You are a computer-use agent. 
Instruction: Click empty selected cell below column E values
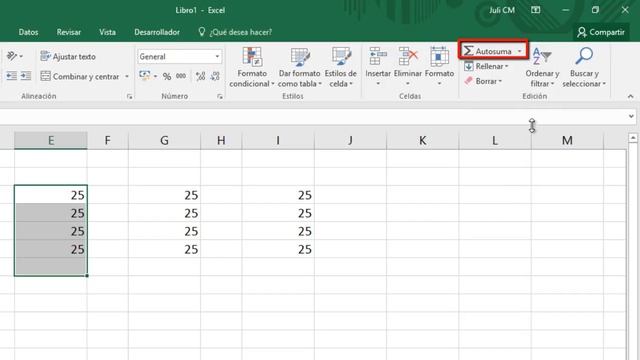[x=51, y=267]
